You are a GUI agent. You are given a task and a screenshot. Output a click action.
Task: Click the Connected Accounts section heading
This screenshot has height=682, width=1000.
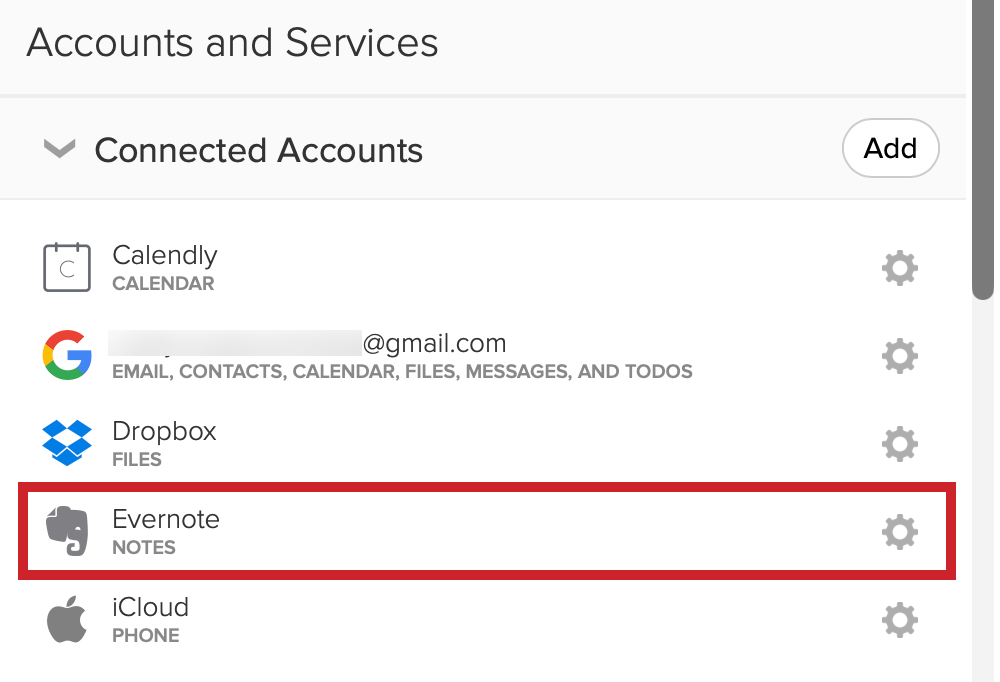click(x=258, y=151)
